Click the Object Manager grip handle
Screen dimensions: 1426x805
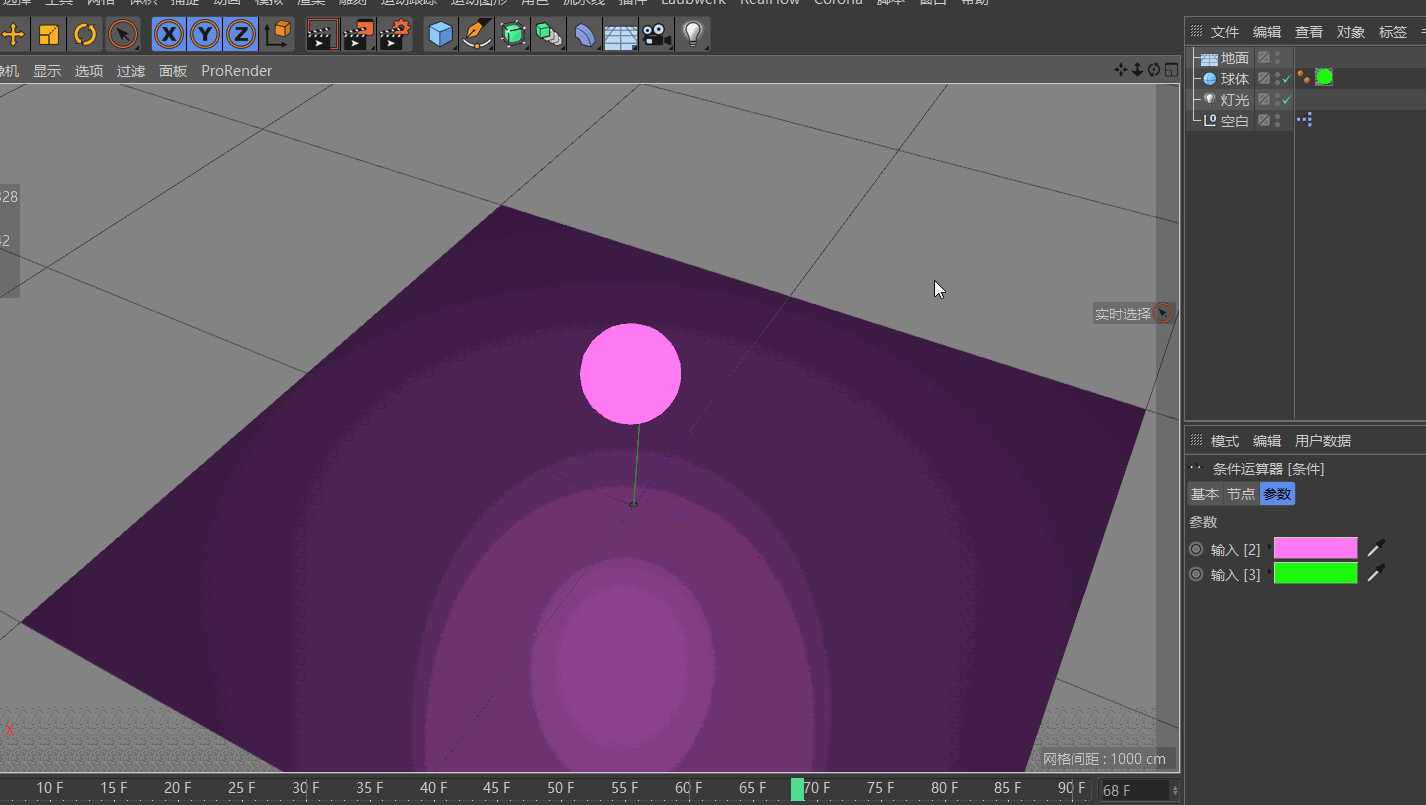click(1196, 31)
